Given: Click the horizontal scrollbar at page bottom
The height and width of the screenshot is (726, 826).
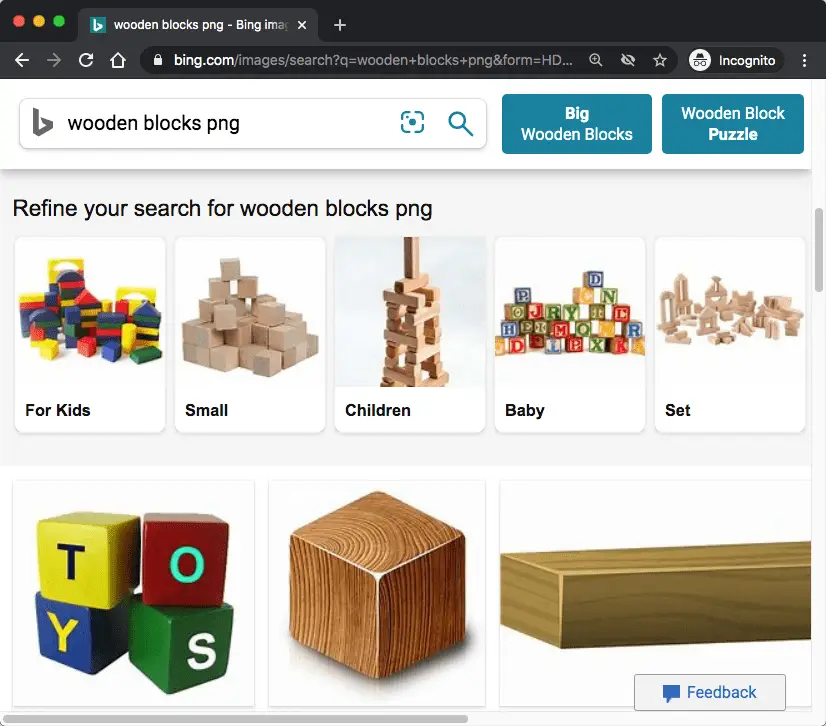Looking at the screenshot, I should [x=235, y=719].
